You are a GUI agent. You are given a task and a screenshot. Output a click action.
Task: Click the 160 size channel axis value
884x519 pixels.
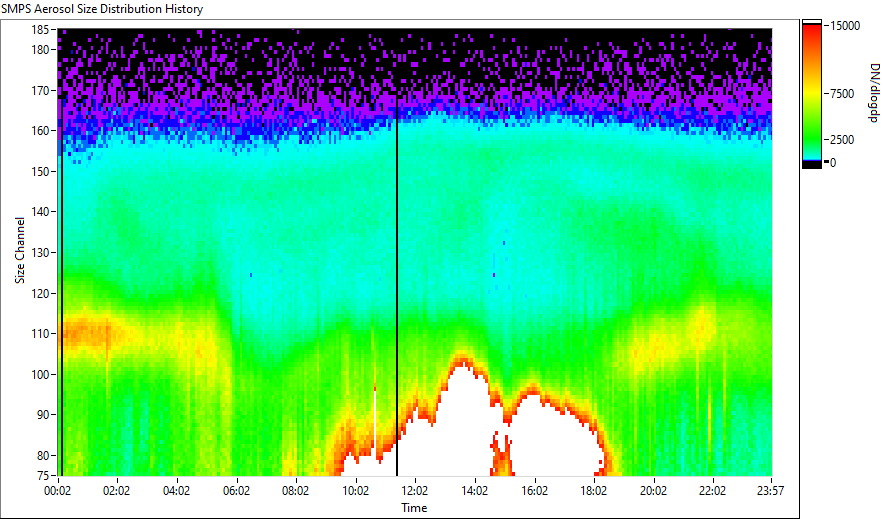click(x=41, y=131)
